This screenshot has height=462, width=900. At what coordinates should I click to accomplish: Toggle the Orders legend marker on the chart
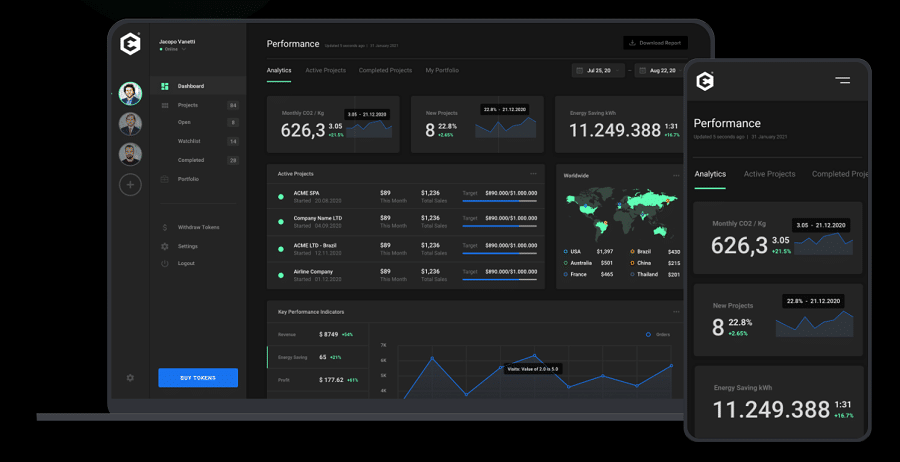pyautogui.click(x=648, y=335)
